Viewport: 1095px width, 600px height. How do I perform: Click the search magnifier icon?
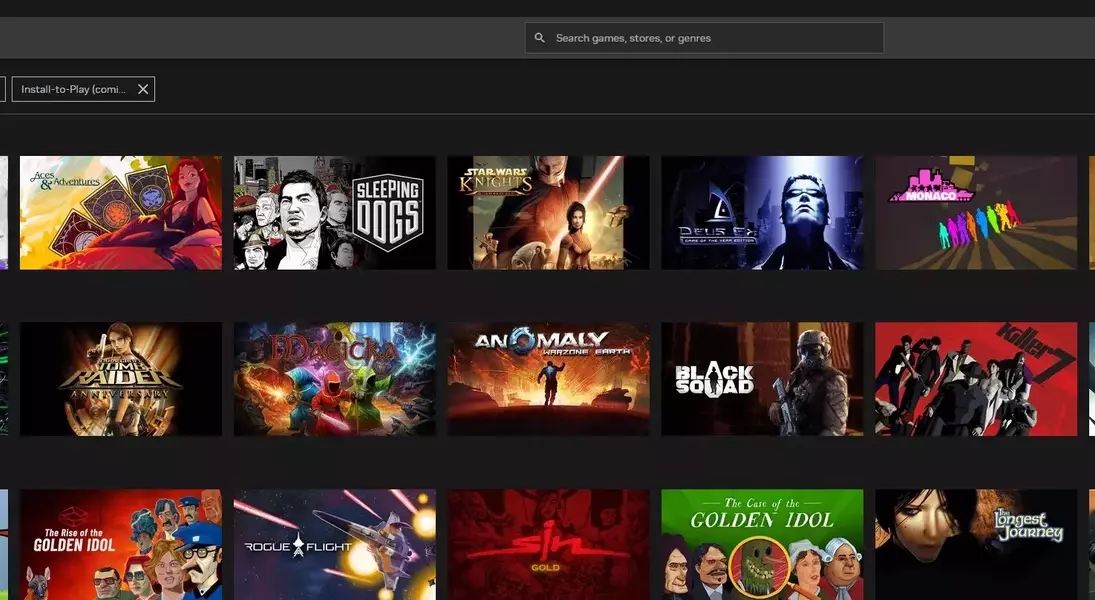tap(540, 38)
